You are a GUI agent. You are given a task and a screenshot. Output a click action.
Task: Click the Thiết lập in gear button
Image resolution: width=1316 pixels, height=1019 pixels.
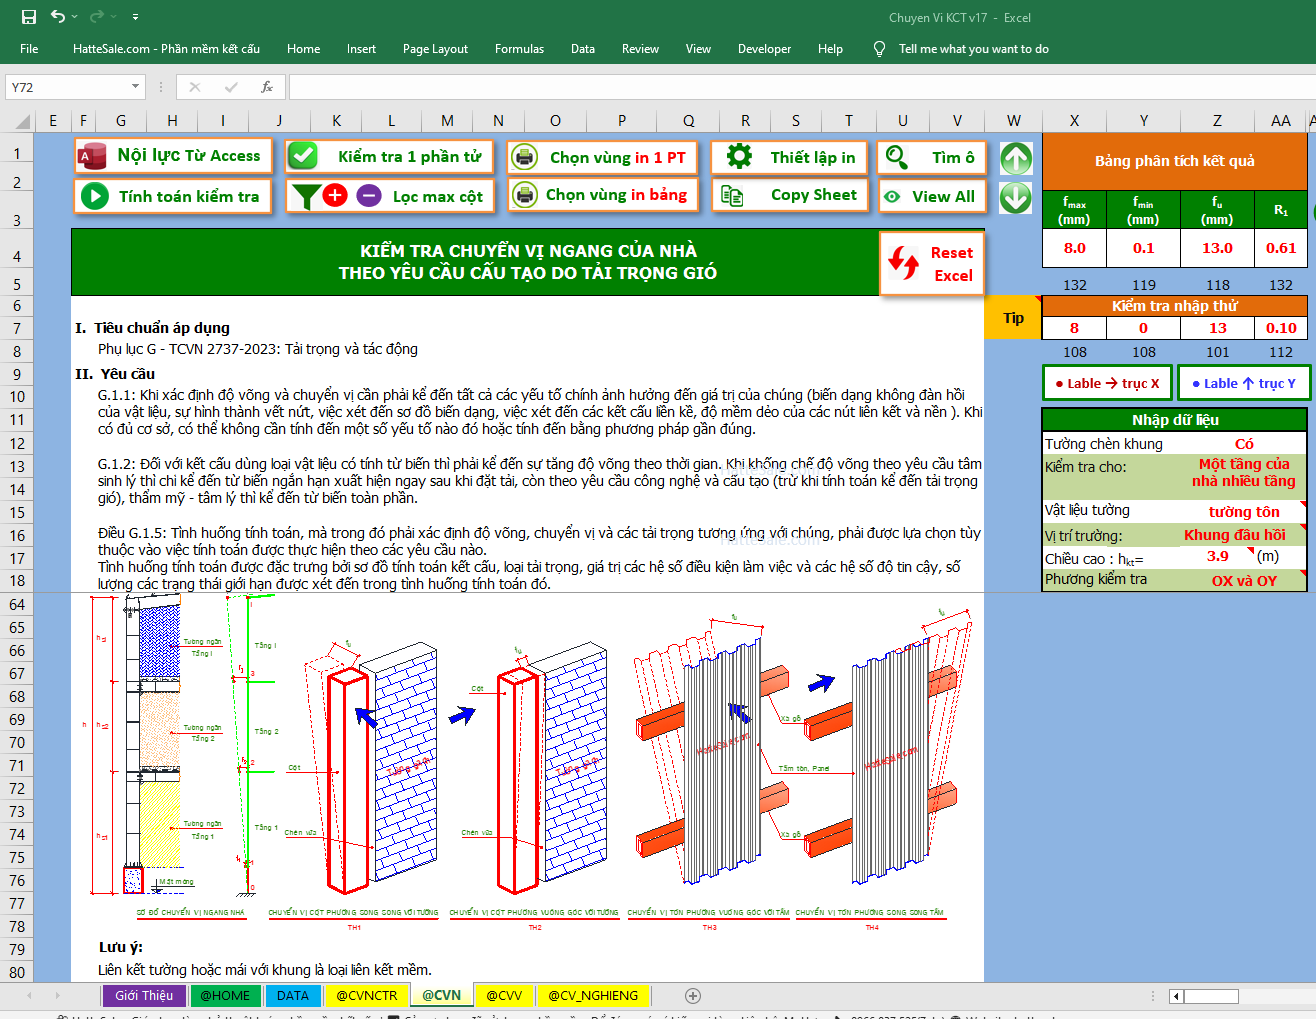[789, 157]
